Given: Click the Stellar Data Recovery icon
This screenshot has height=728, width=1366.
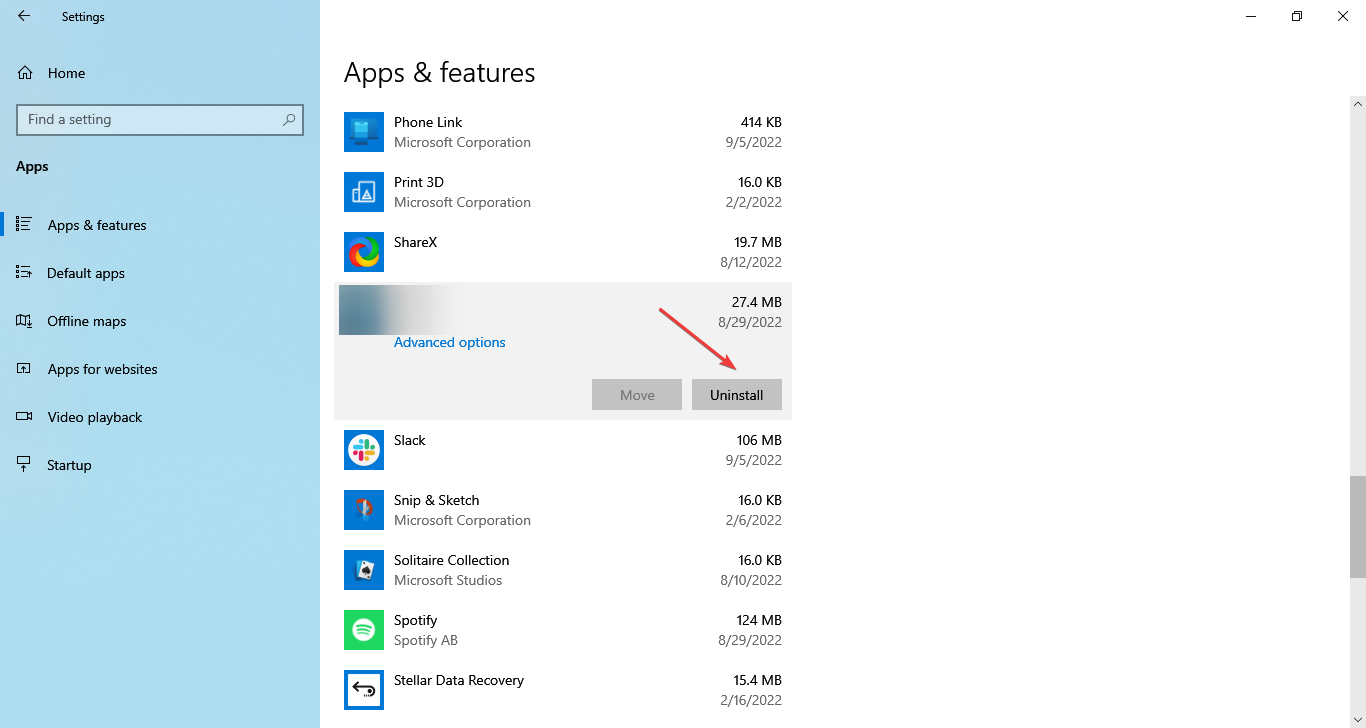Looking at the screenshot, I should (364, 690).
